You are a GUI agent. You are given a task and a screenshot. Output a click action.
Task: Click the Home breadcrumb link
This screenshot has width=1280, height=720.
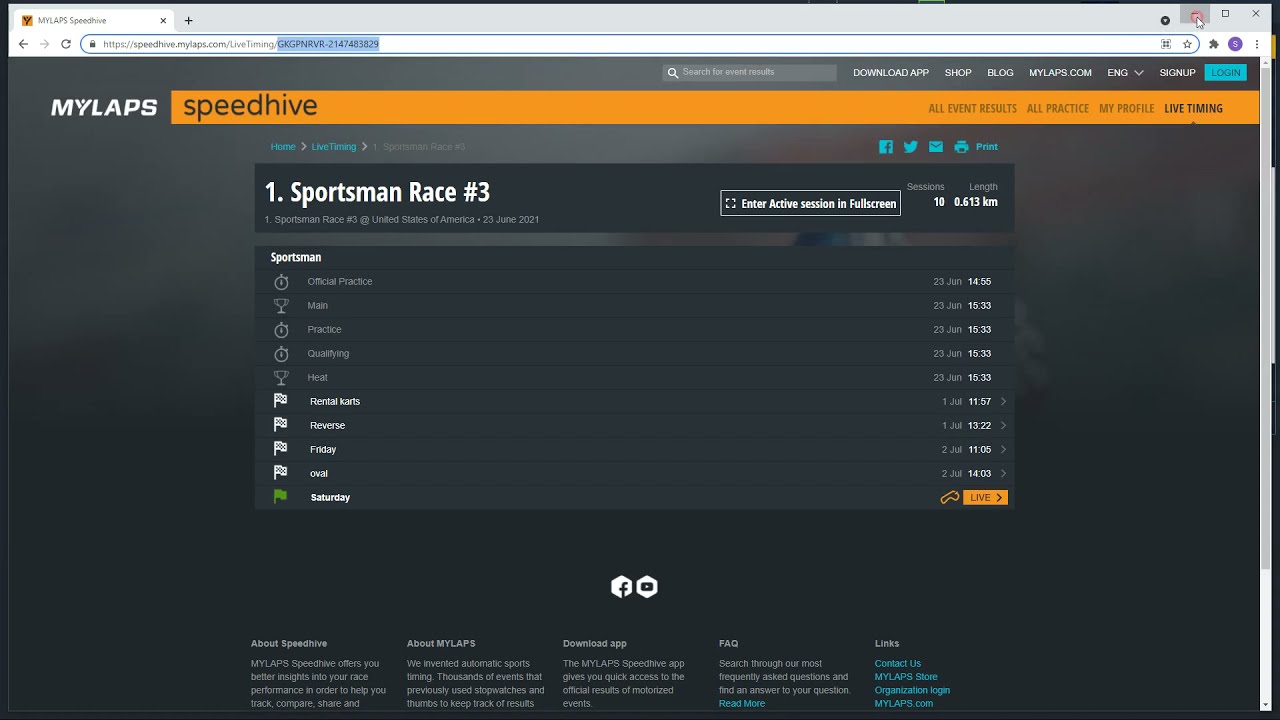(283, 147)
